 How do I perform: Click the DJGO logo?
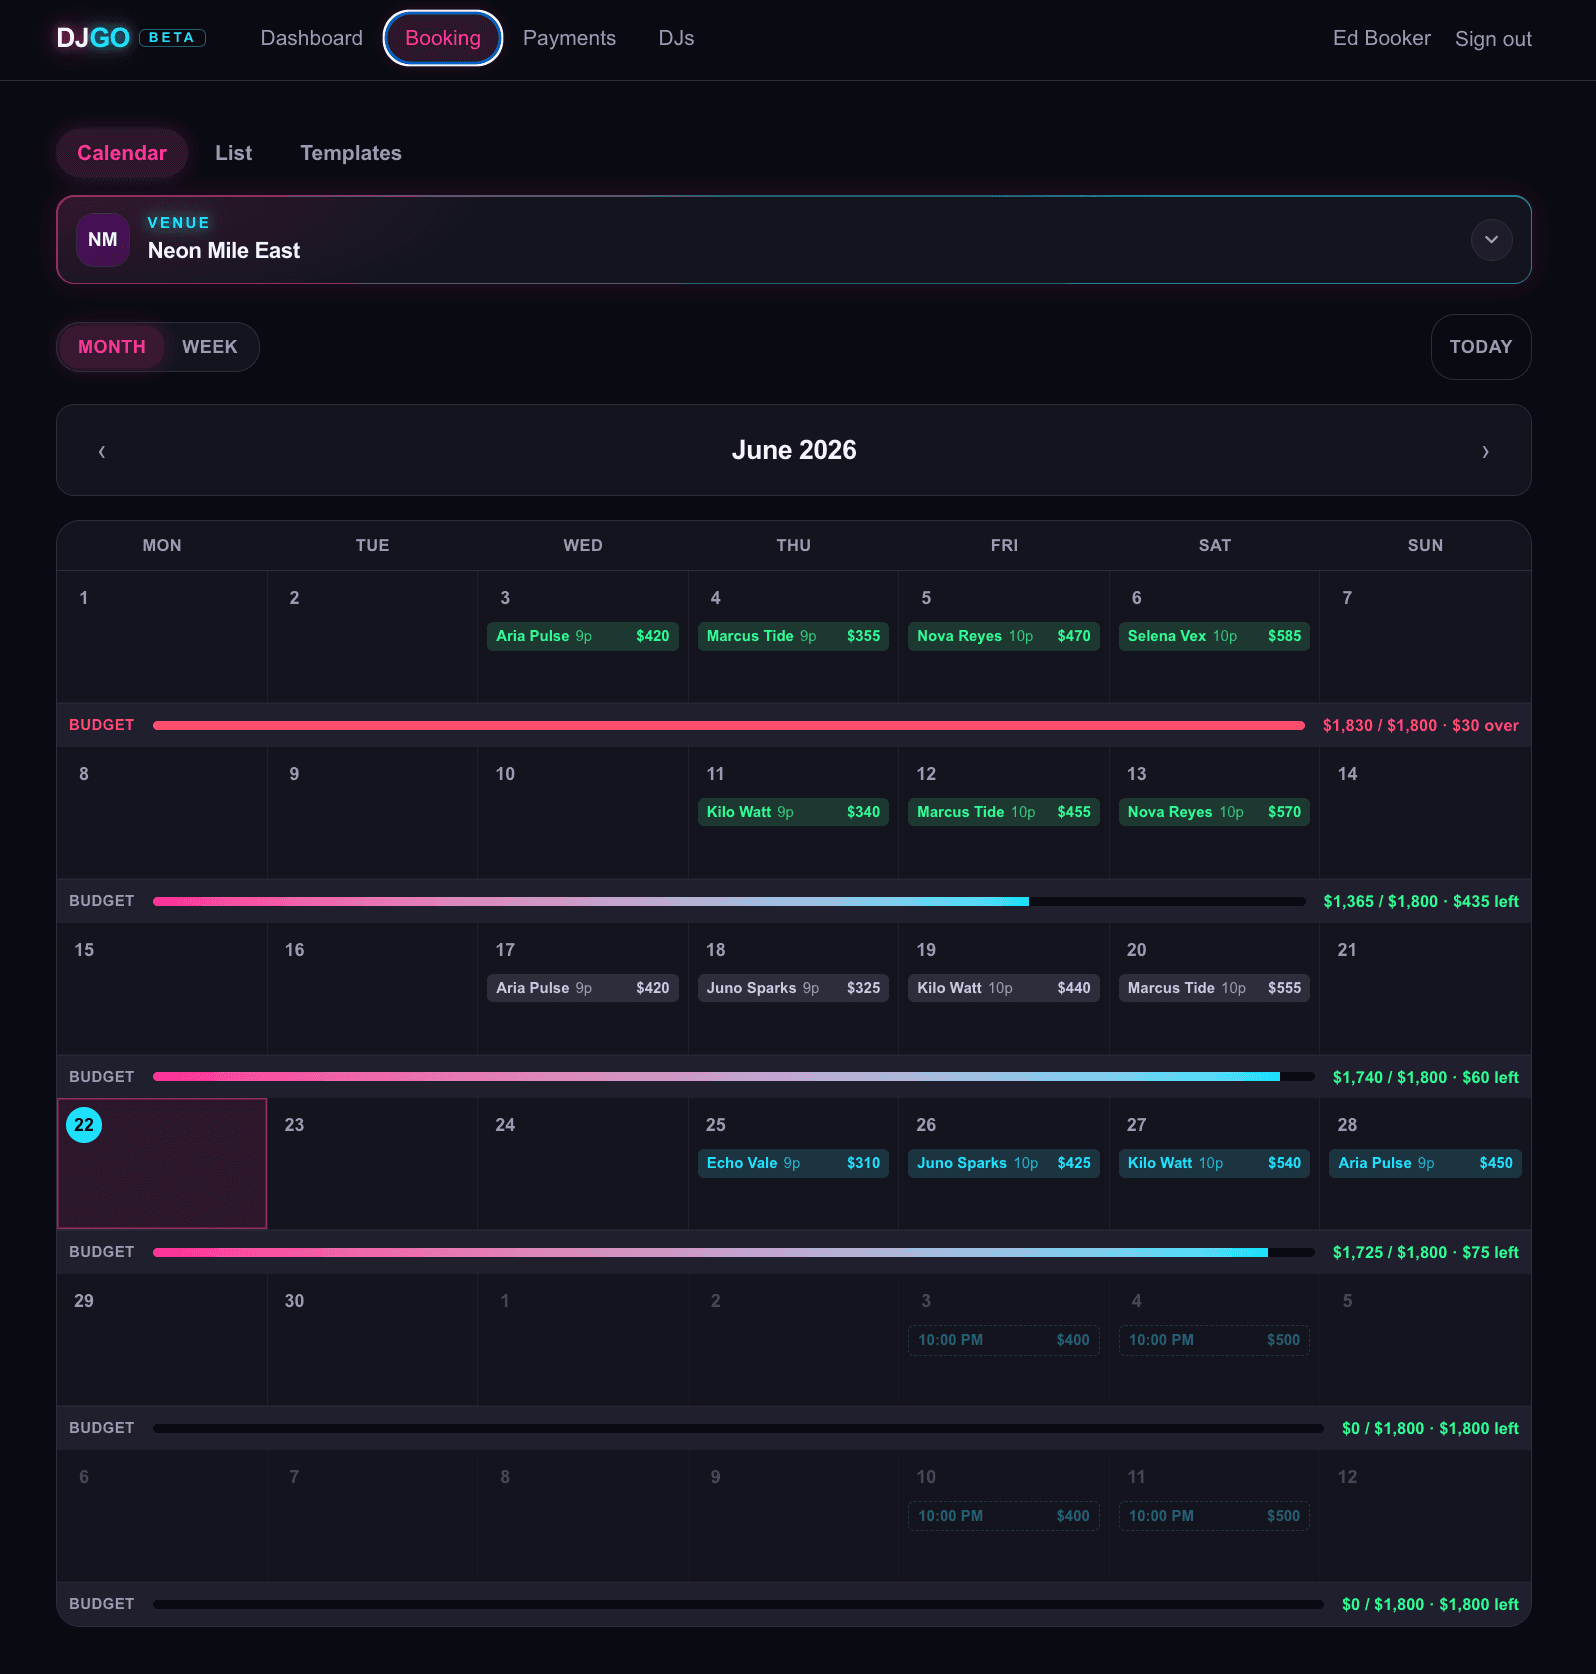pyautogui.click(x=93, y=38)
